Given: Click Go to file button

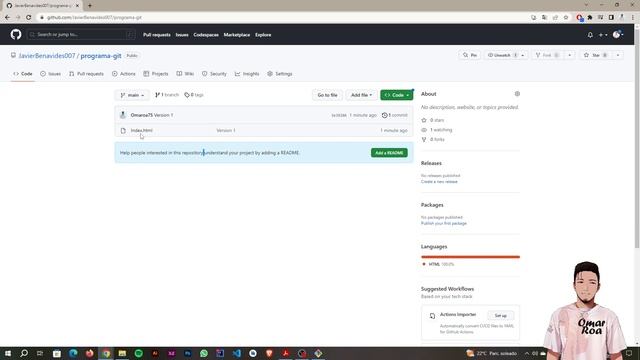Looking at the screenshot, I should click(x=327, y=95).
